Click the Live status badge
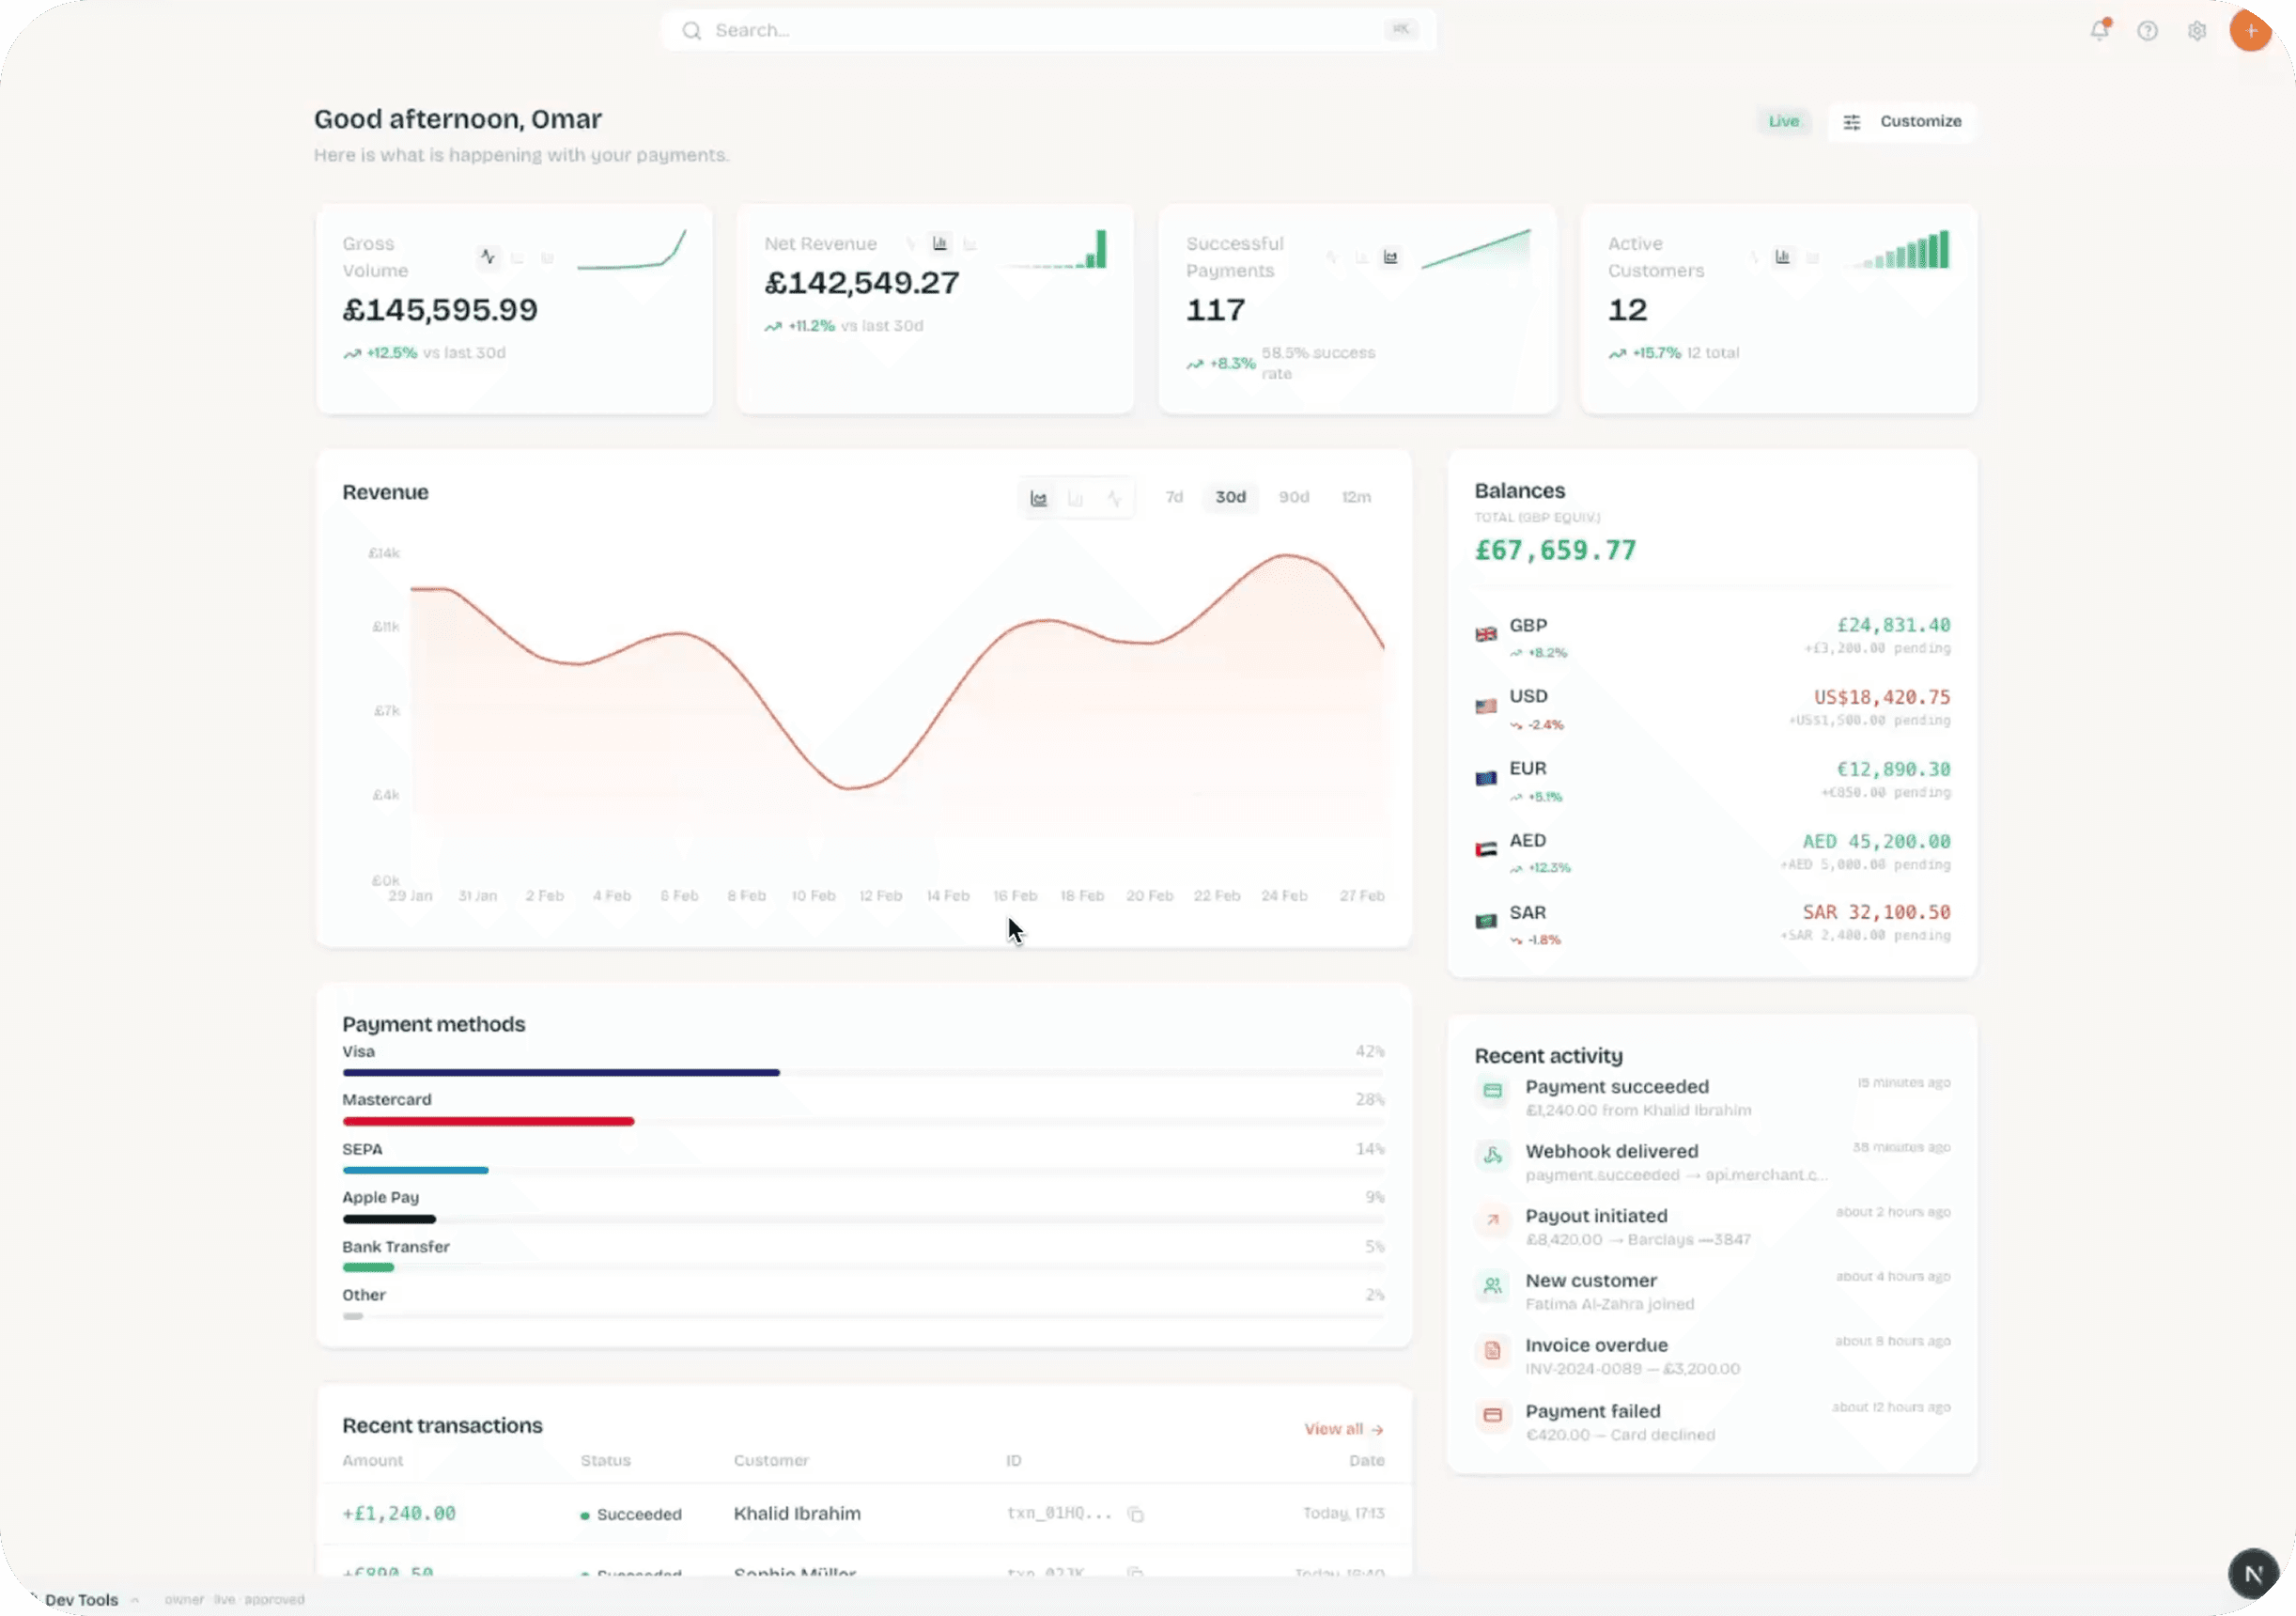Screen dimensions: 2296x1616 [x=1783, y=121]
